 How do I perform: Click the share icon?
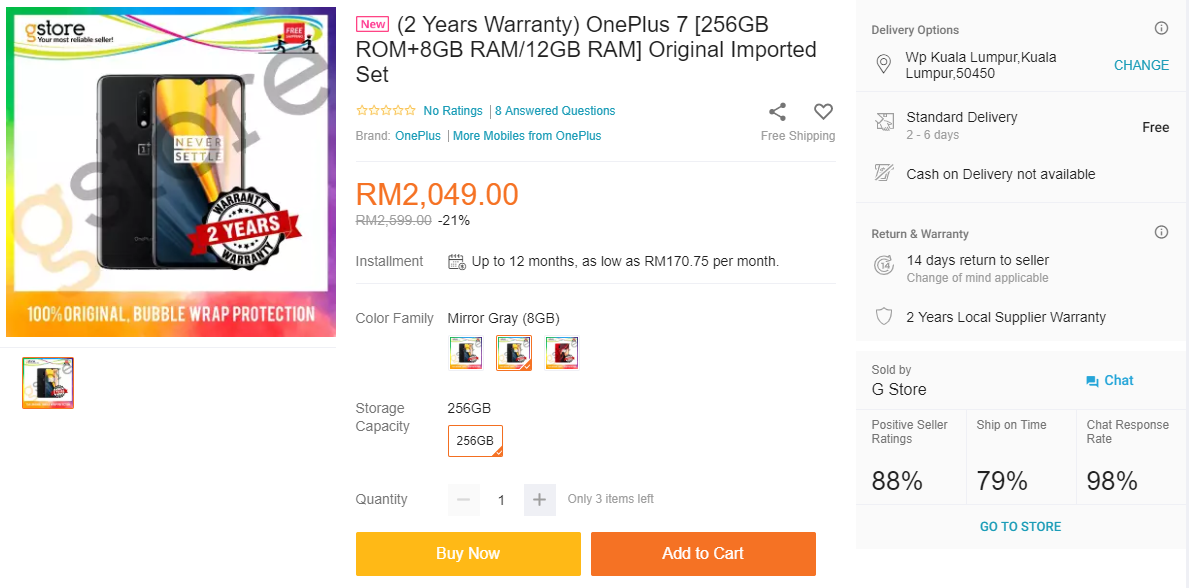(x=777, y=111)
